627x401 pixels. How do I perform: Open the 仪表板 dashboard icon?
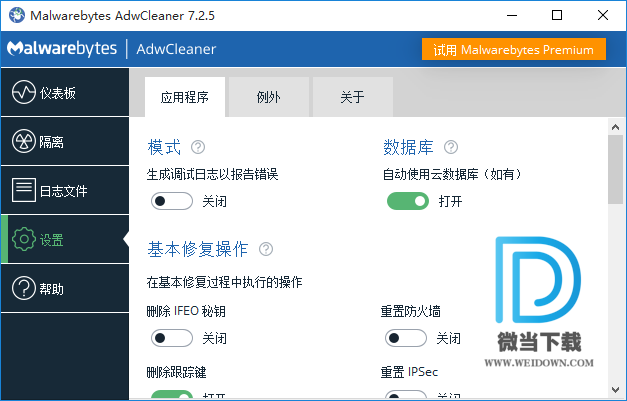(24, 92)
